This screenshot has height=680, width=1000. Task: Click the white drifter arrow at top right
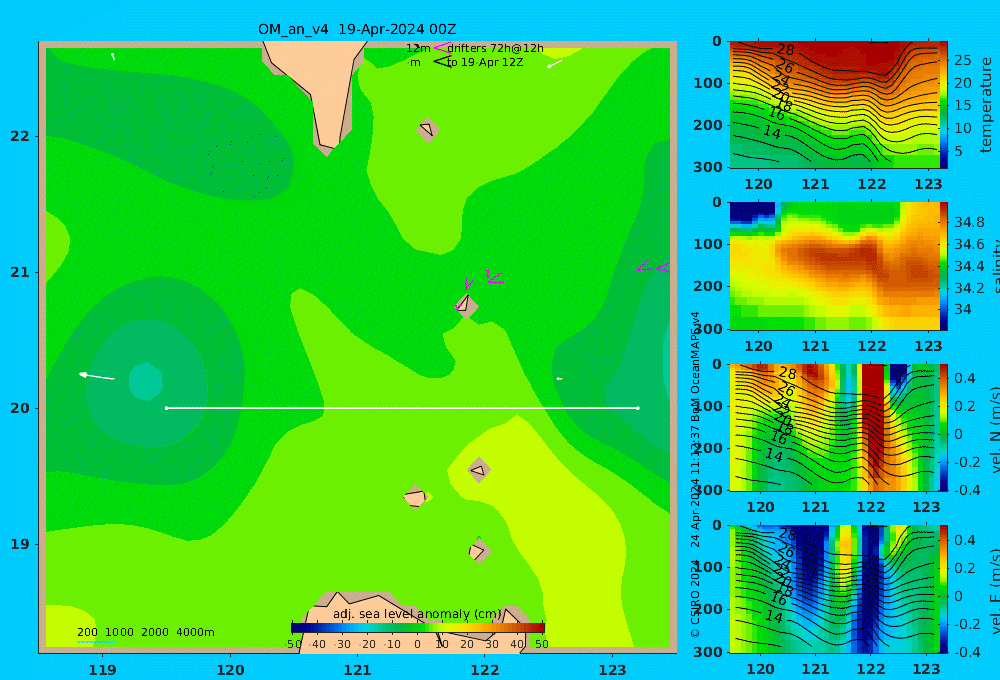[x=554, y=64]
